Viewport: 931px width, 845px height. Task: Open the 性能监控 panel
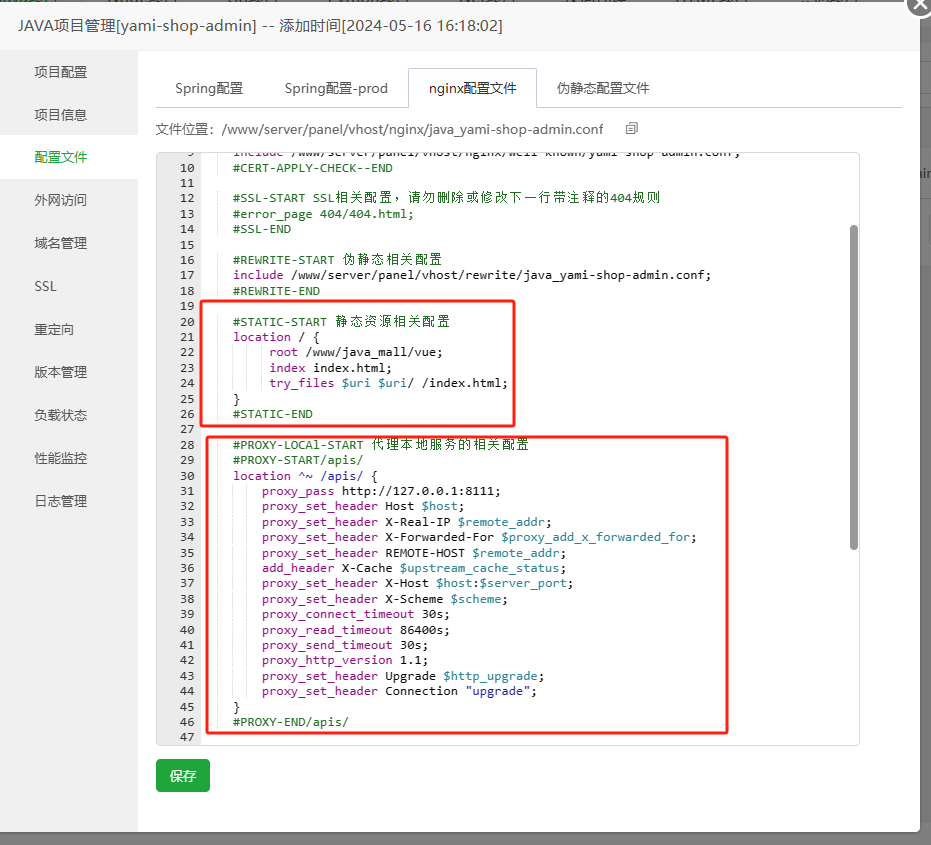pos(60,458)
